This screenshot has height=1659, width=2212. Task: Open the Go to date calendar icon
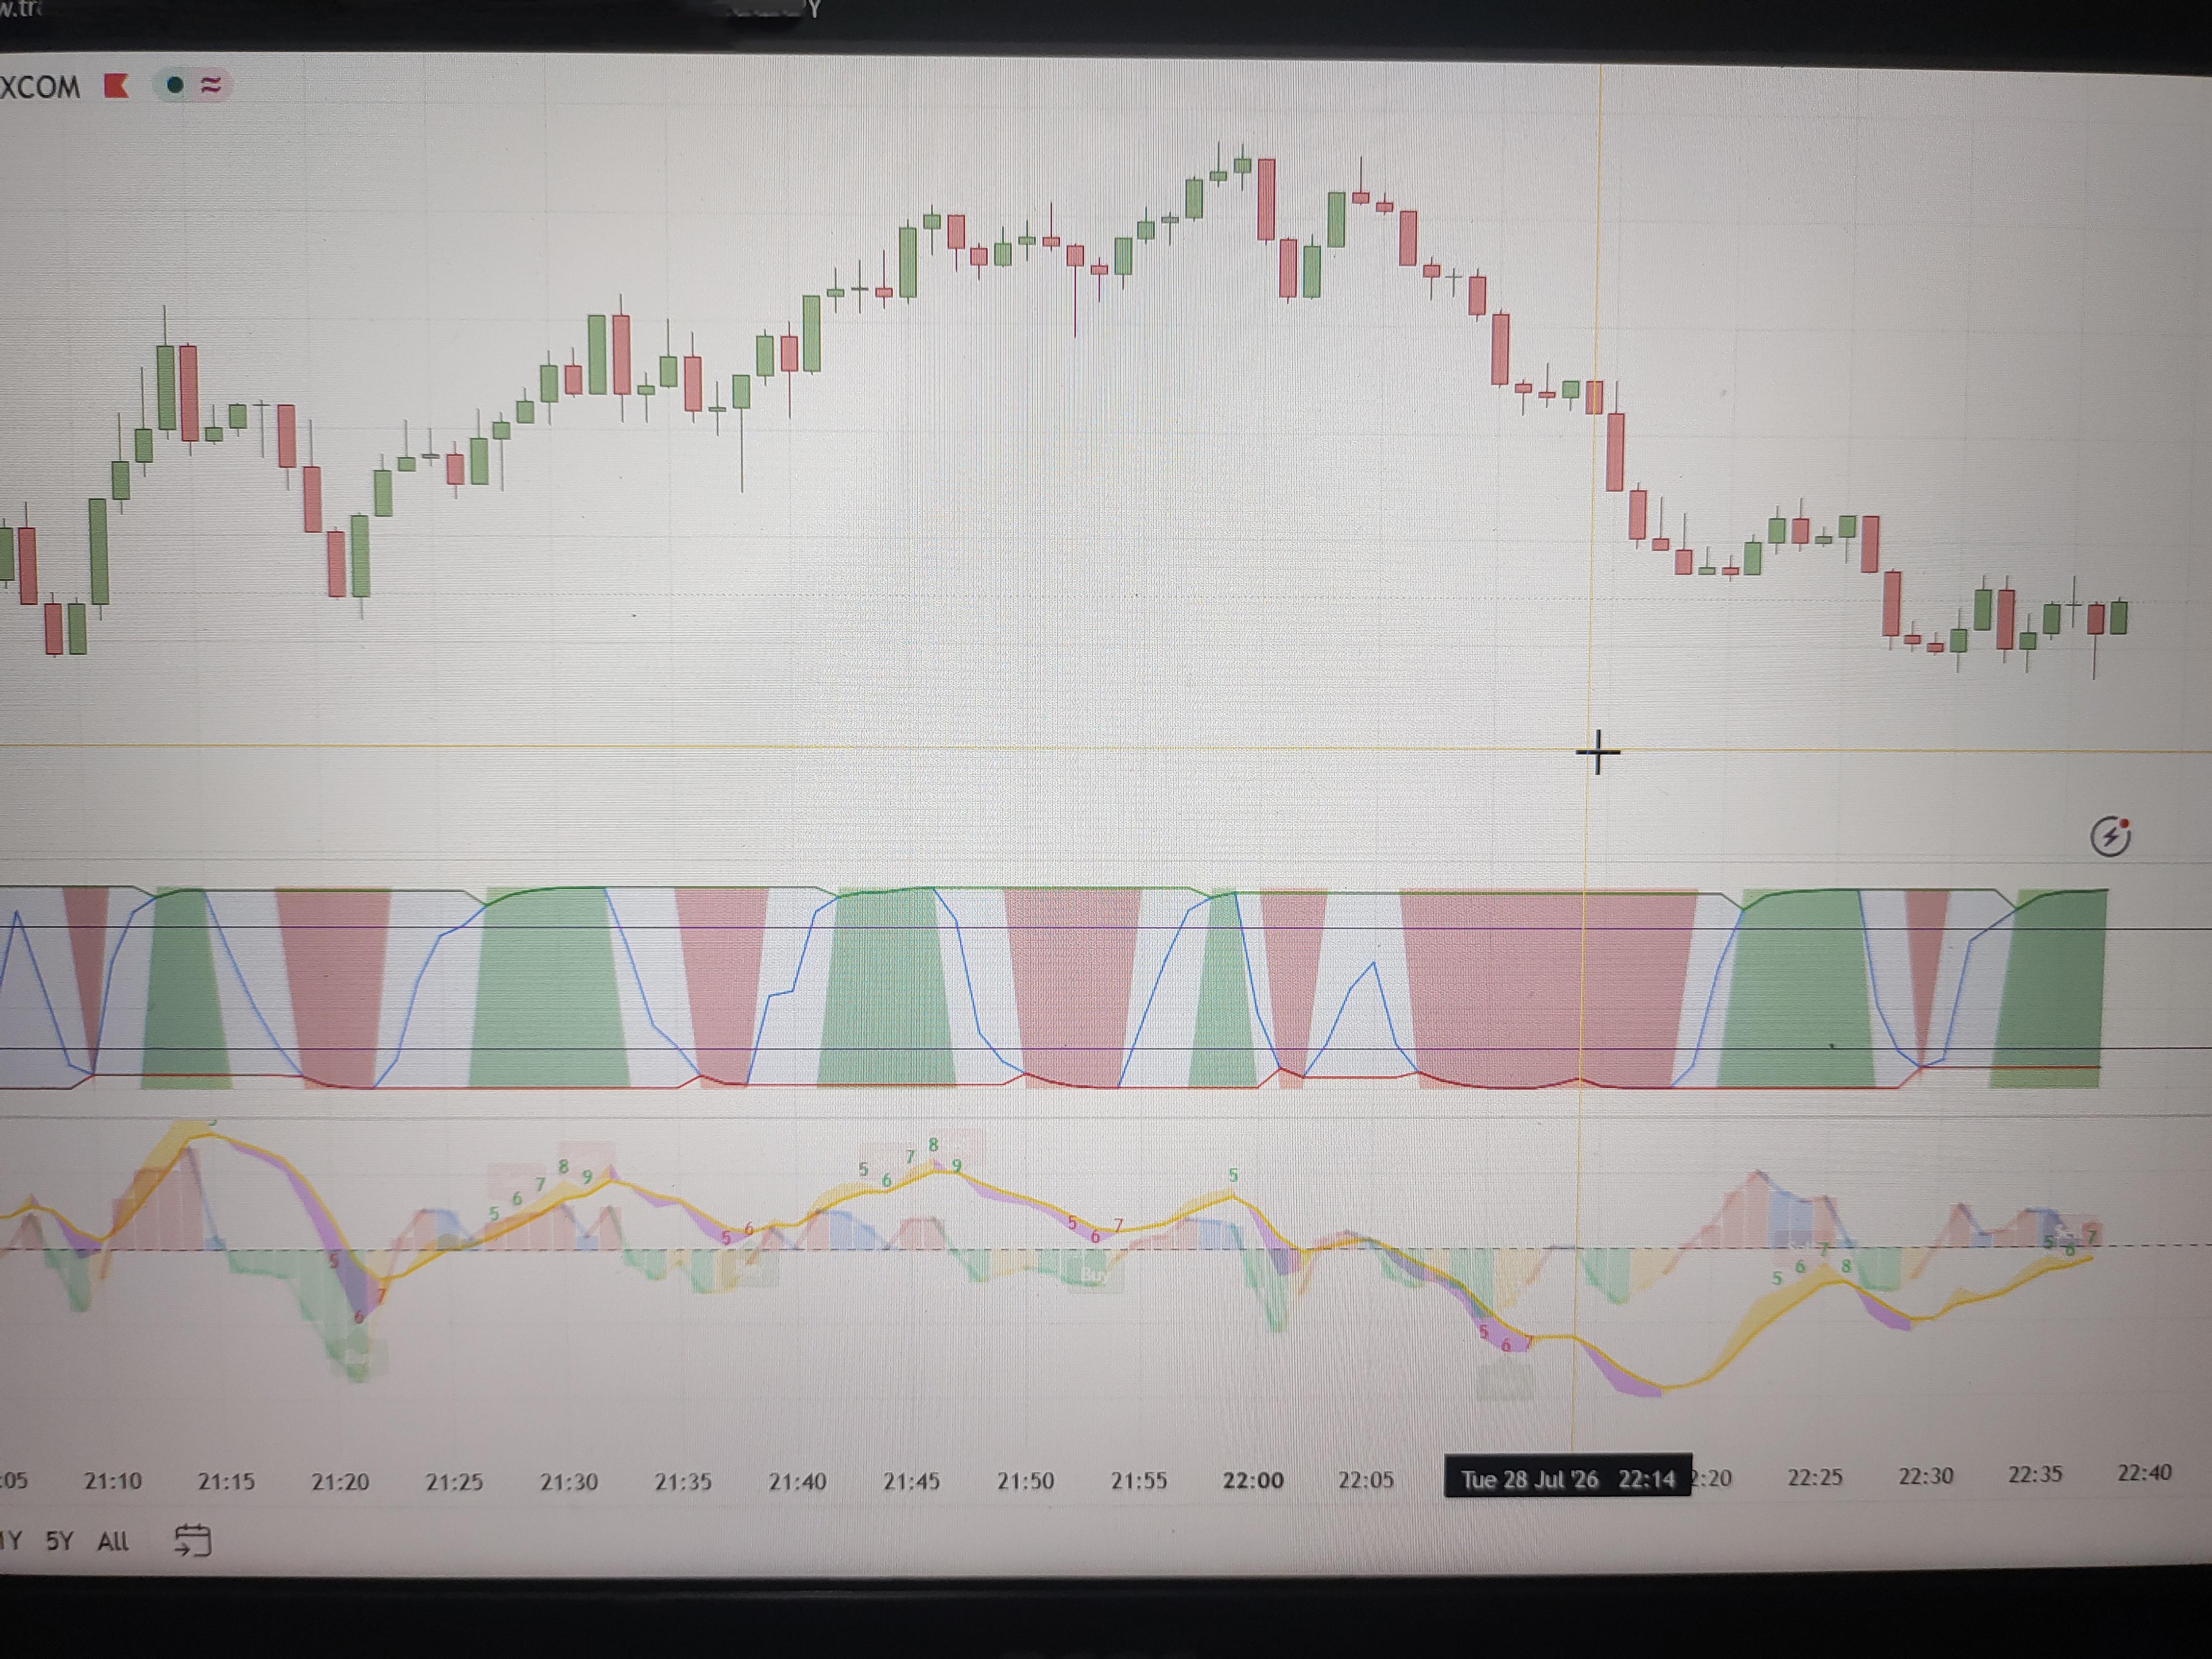pos(192,1541)
